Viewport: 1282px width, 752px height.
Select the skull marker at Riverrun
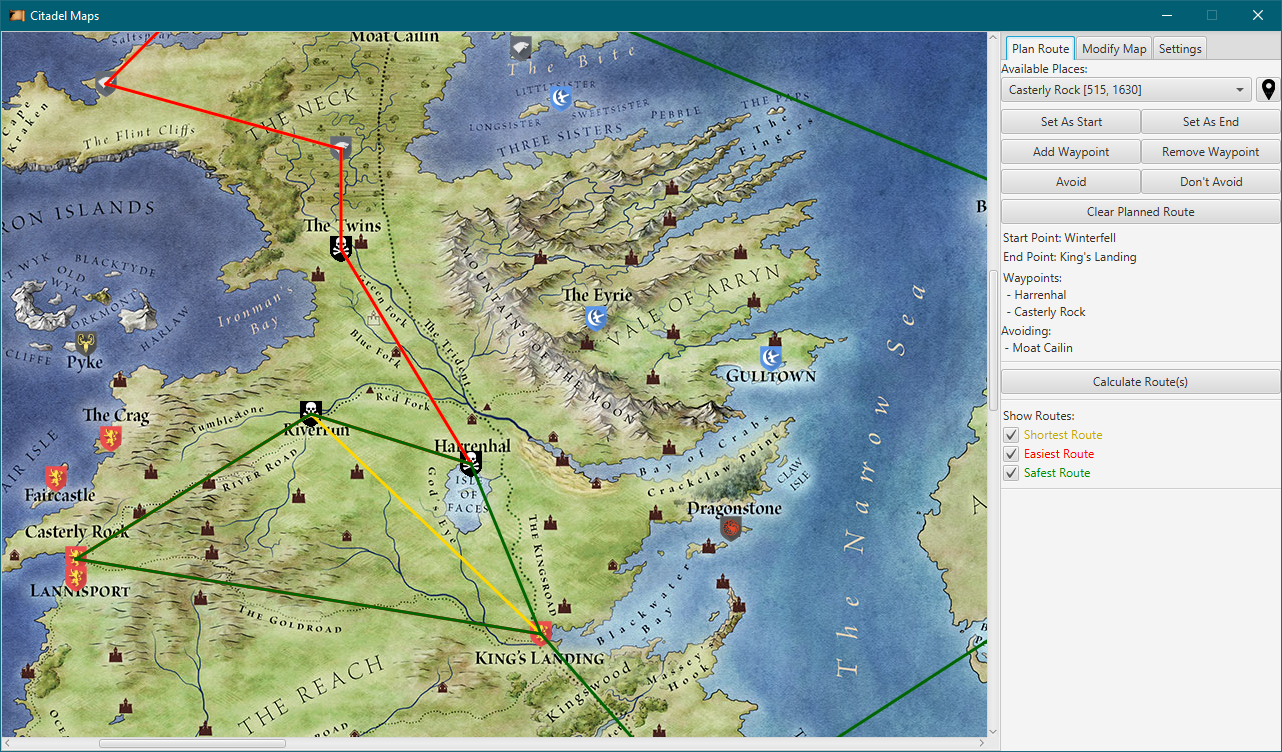[311, 411]
